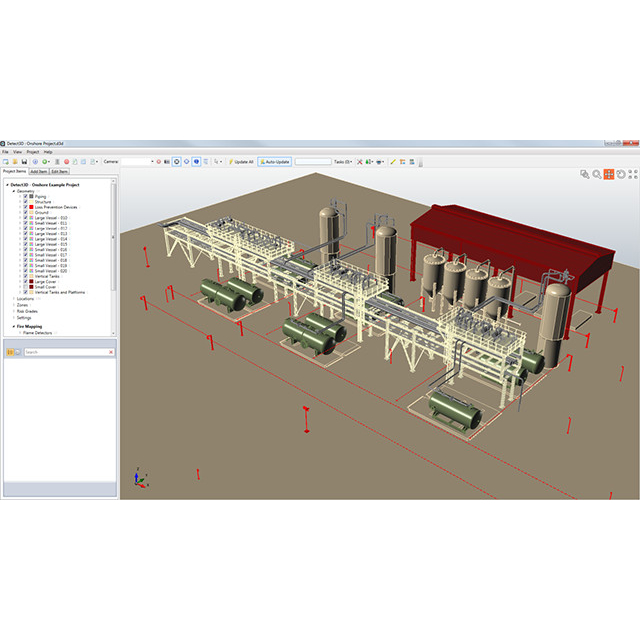Click the XYZ axis orientation gizmo
Image resolution: width=640 pixels, height=640 pixels.
click(140, 478)
